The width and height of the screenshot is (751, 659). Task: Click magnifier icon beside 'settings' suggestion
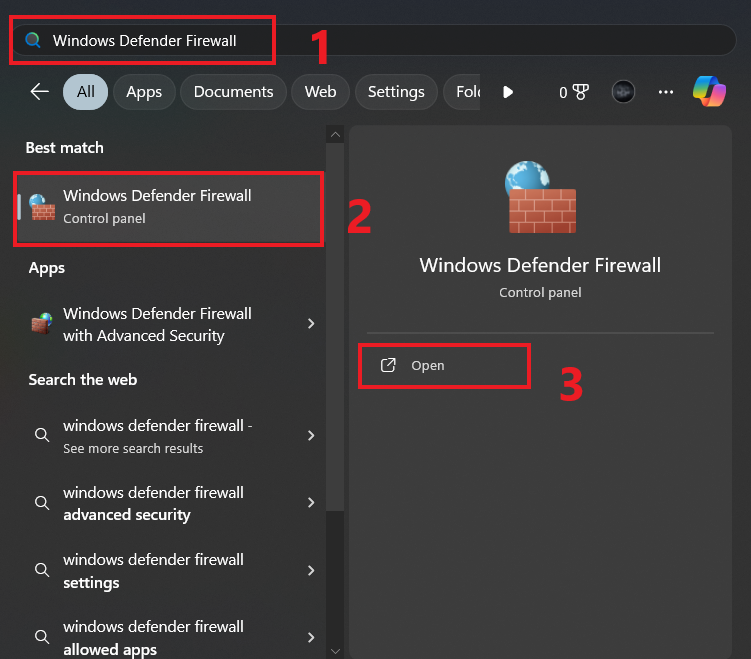tap(42, 570)
